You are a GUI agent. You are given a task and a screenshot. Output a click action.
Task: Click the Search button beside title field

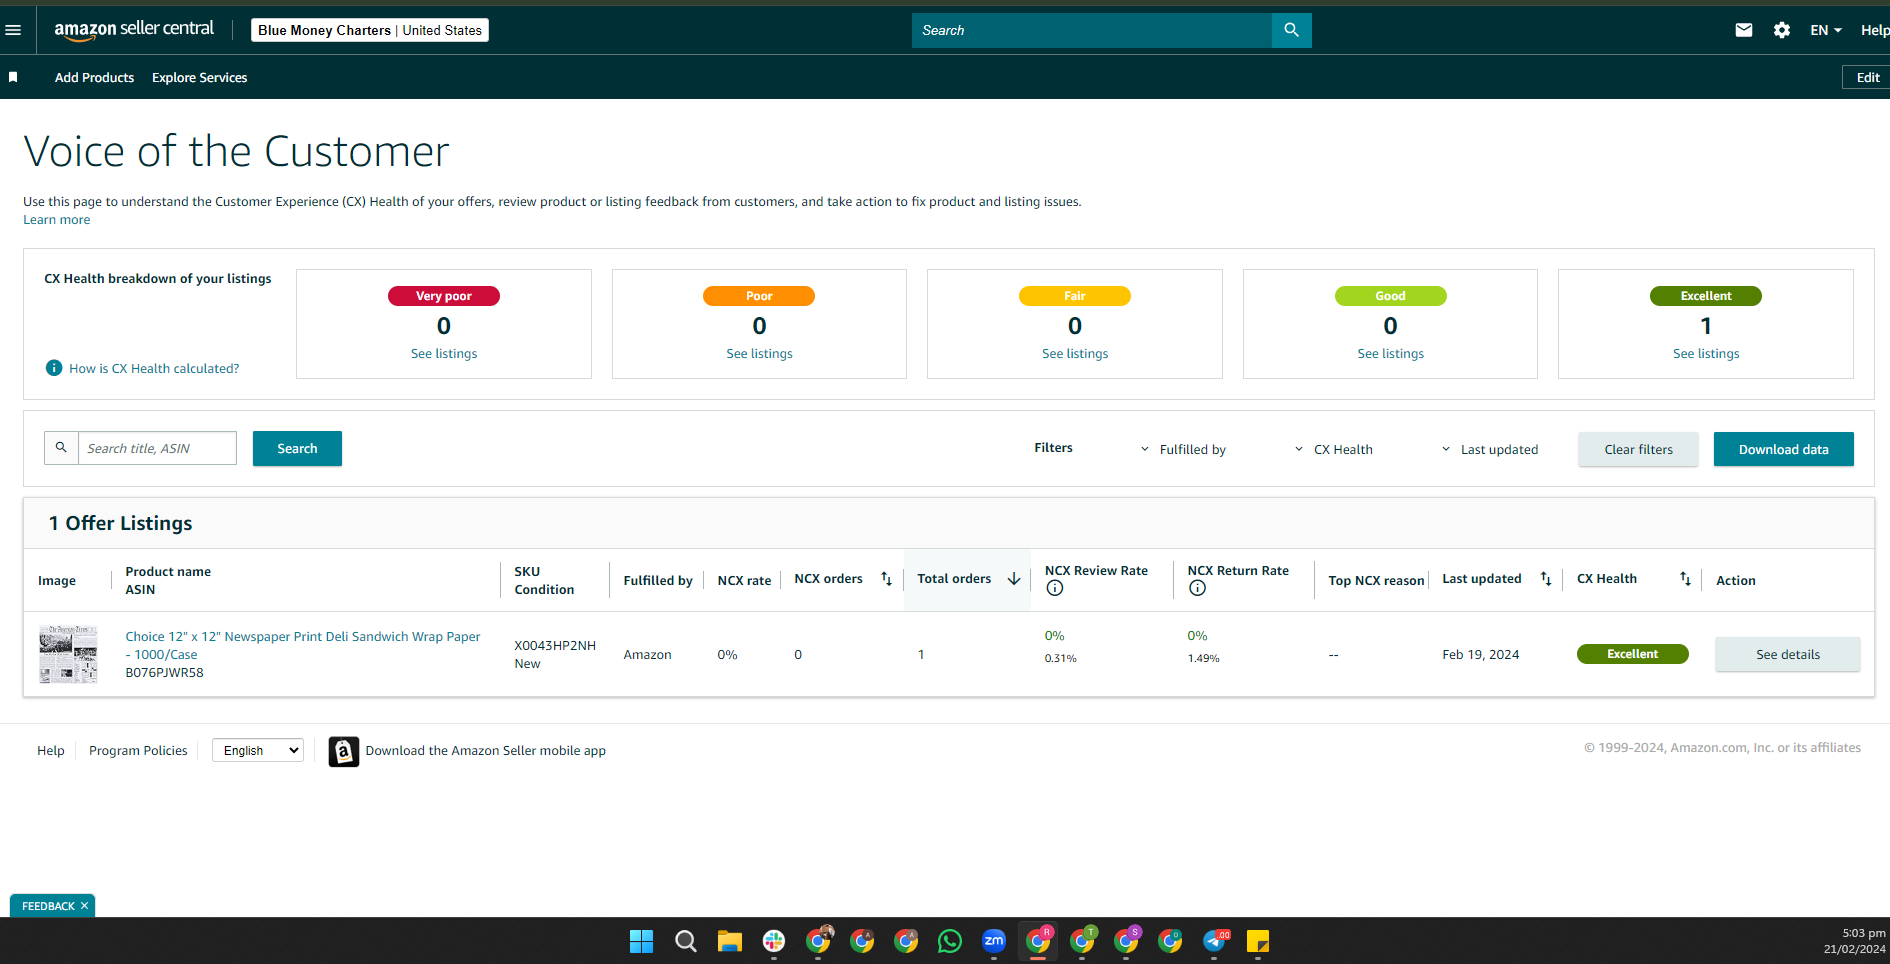[297, 448]
